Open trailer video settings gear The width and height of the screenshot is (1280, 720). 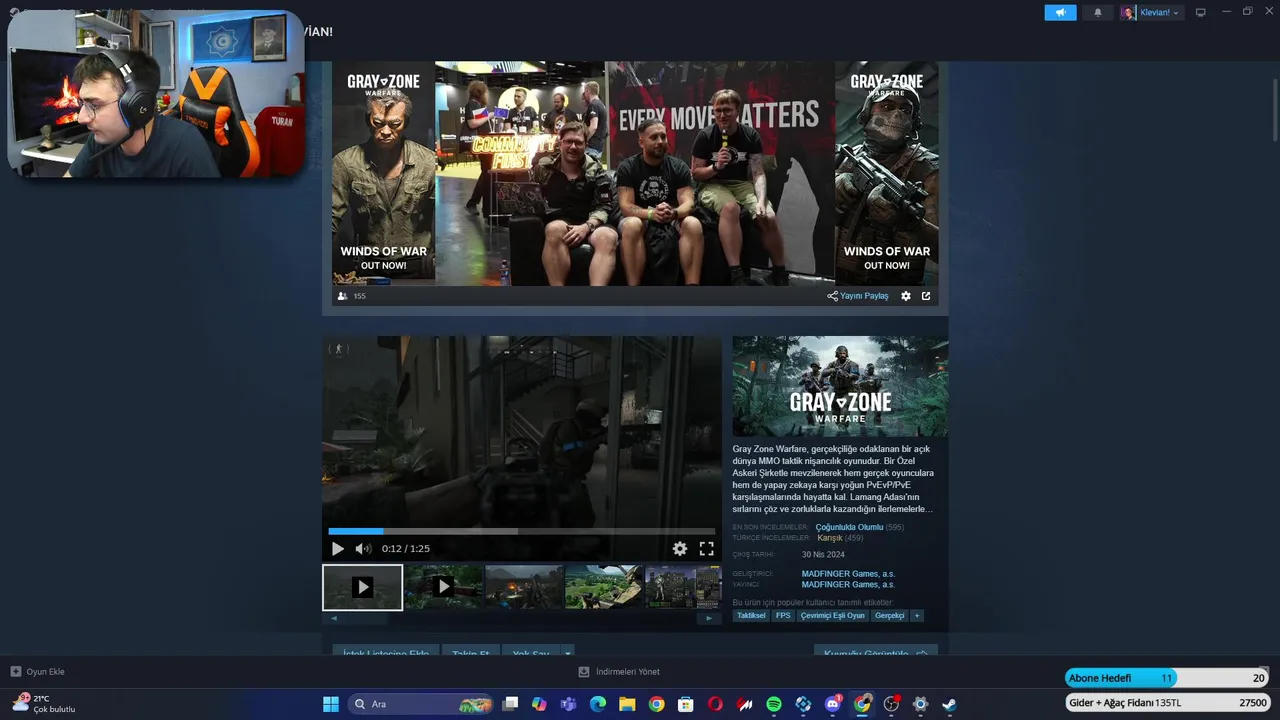pyautogui.click(x=680, y=549)
